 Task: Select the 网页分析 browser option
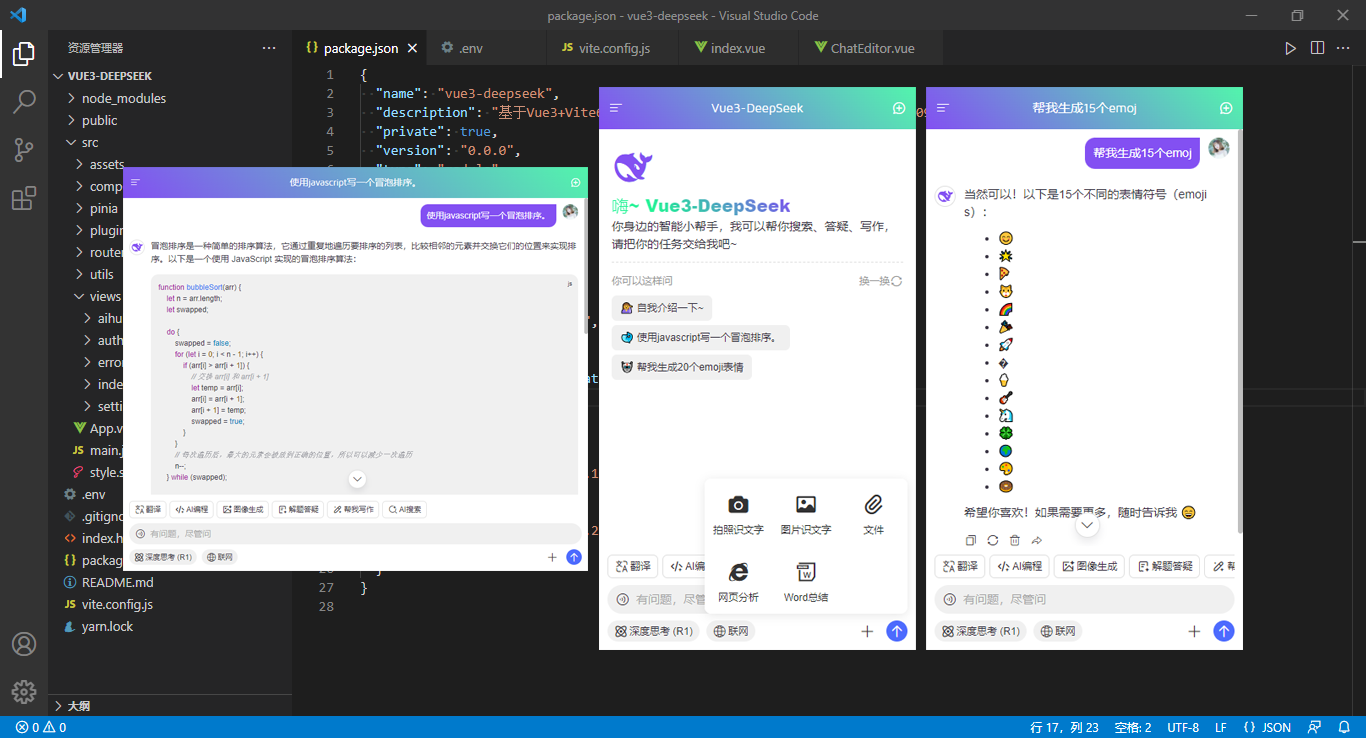pos(738,582)
